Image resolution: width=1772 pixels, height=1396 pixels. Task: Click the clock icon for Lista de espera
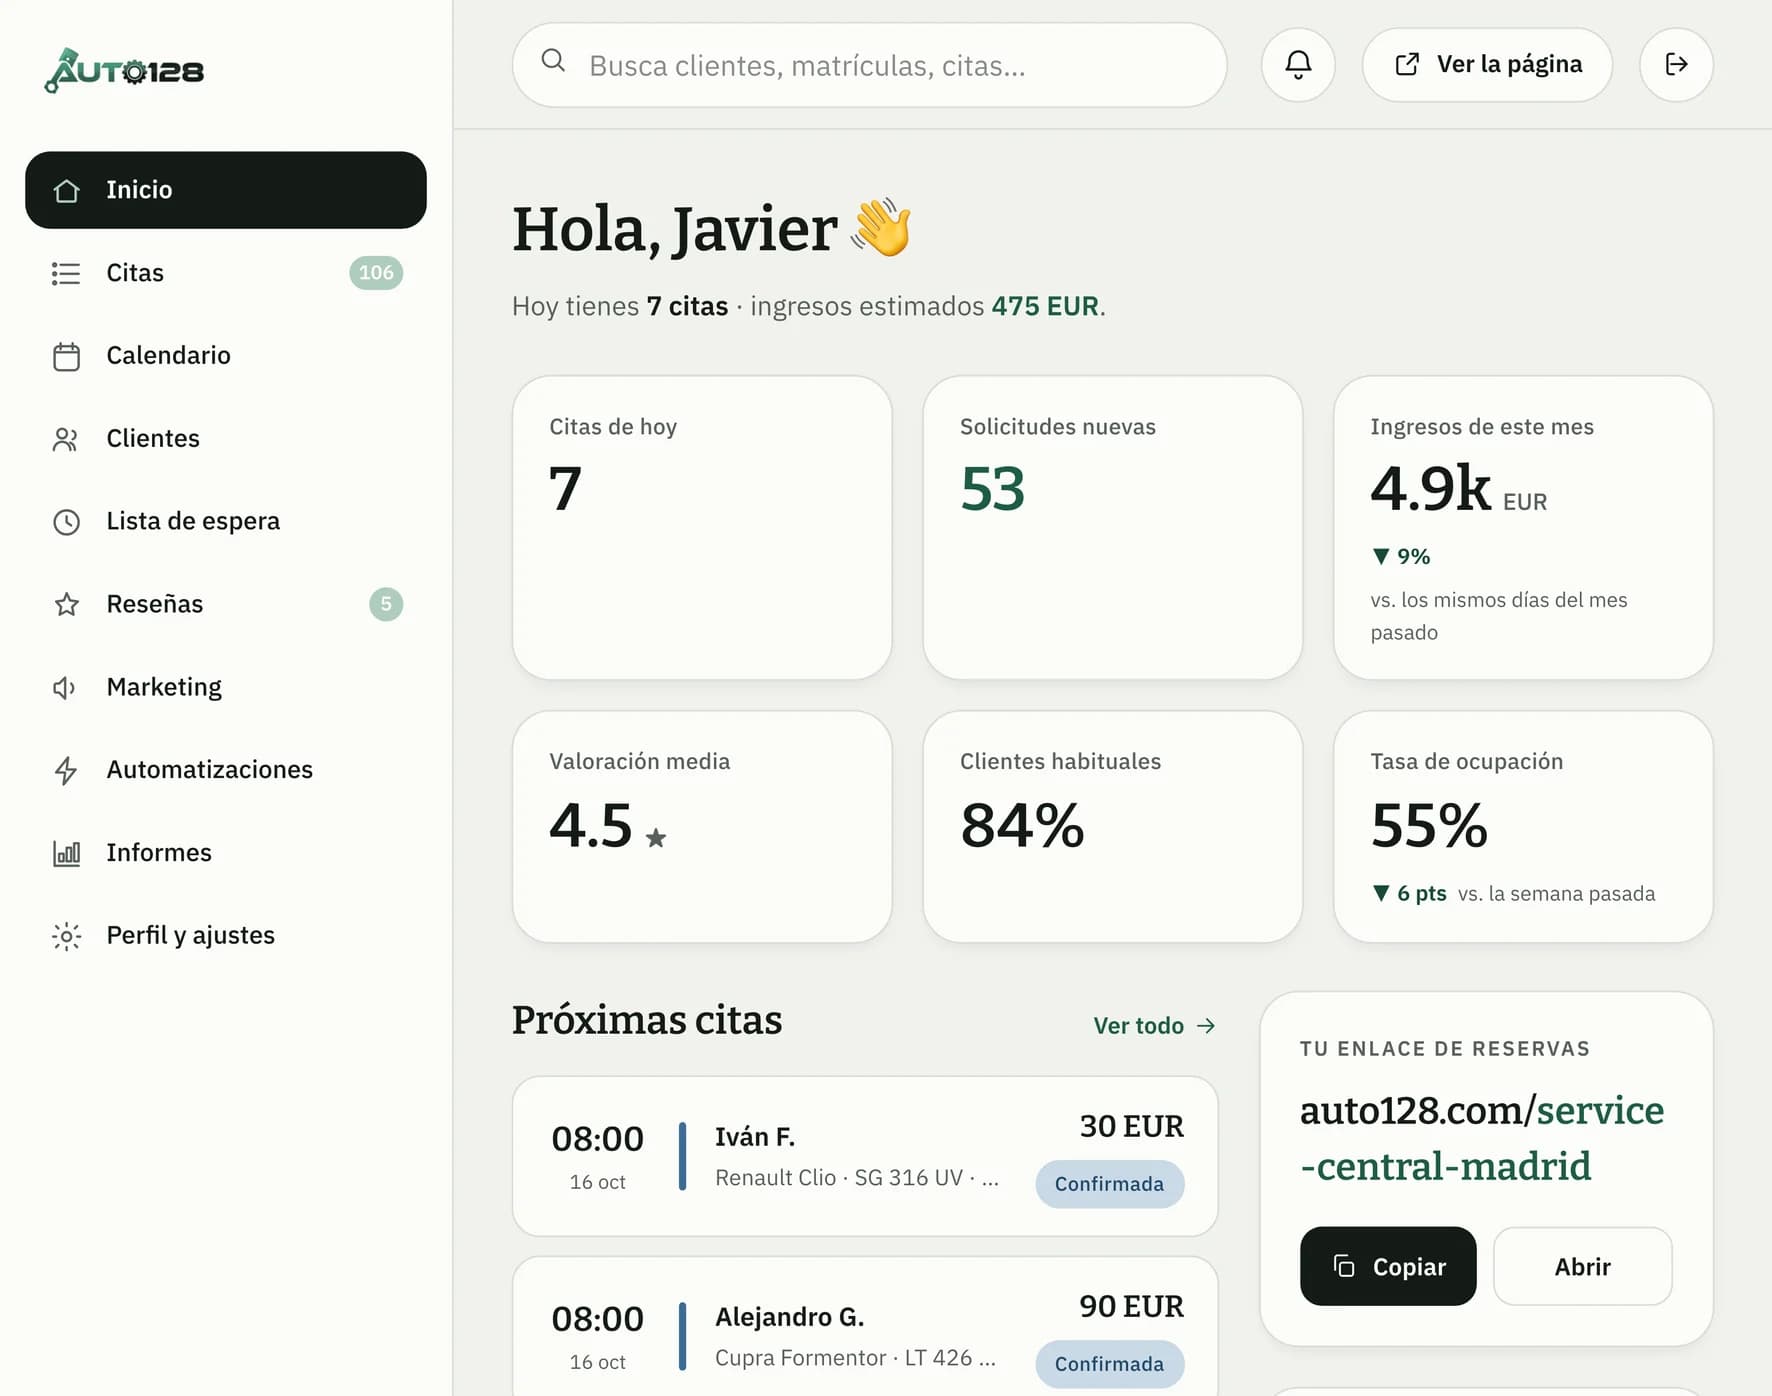click(66, 522)
